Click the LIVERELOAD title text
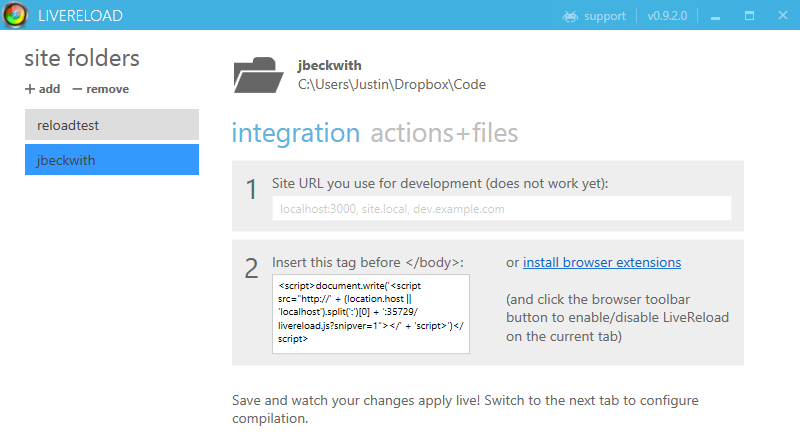The height and width of the screenshot is (443, 800). pyautogui.click(x=80, y=16)
